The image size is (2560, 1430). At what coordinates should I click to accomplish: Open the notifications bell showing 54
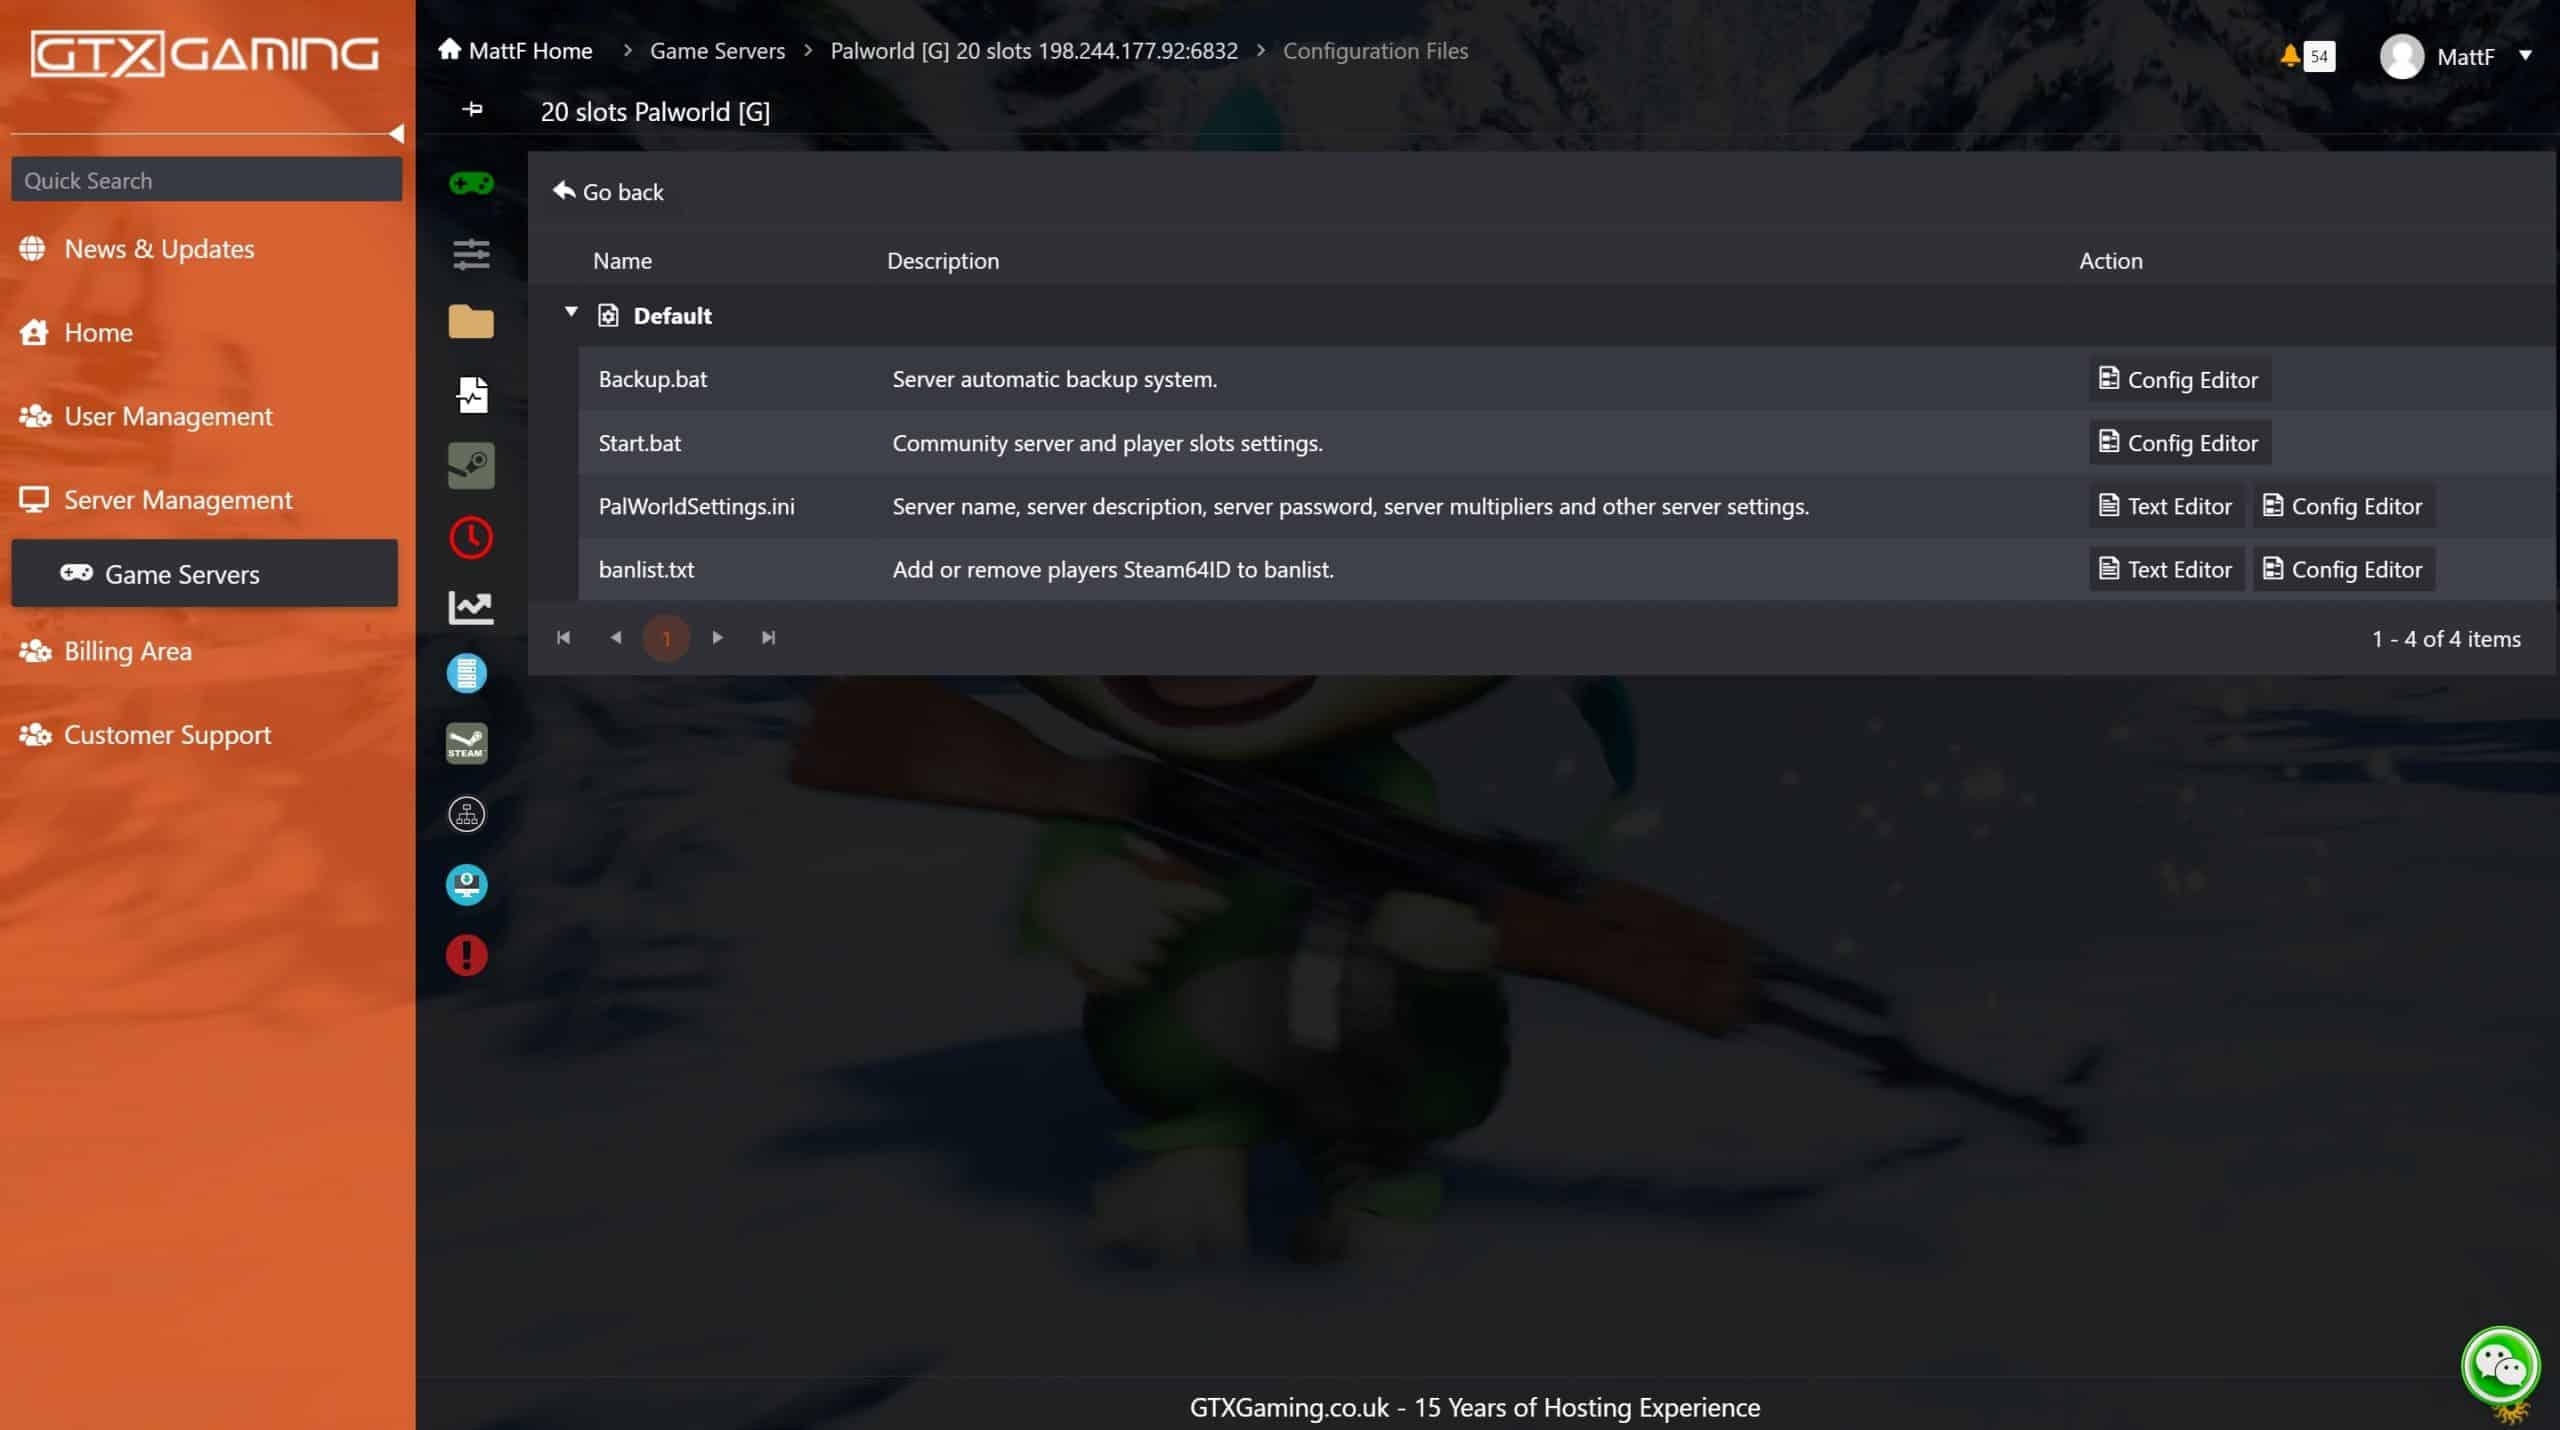coord(2293,56)
